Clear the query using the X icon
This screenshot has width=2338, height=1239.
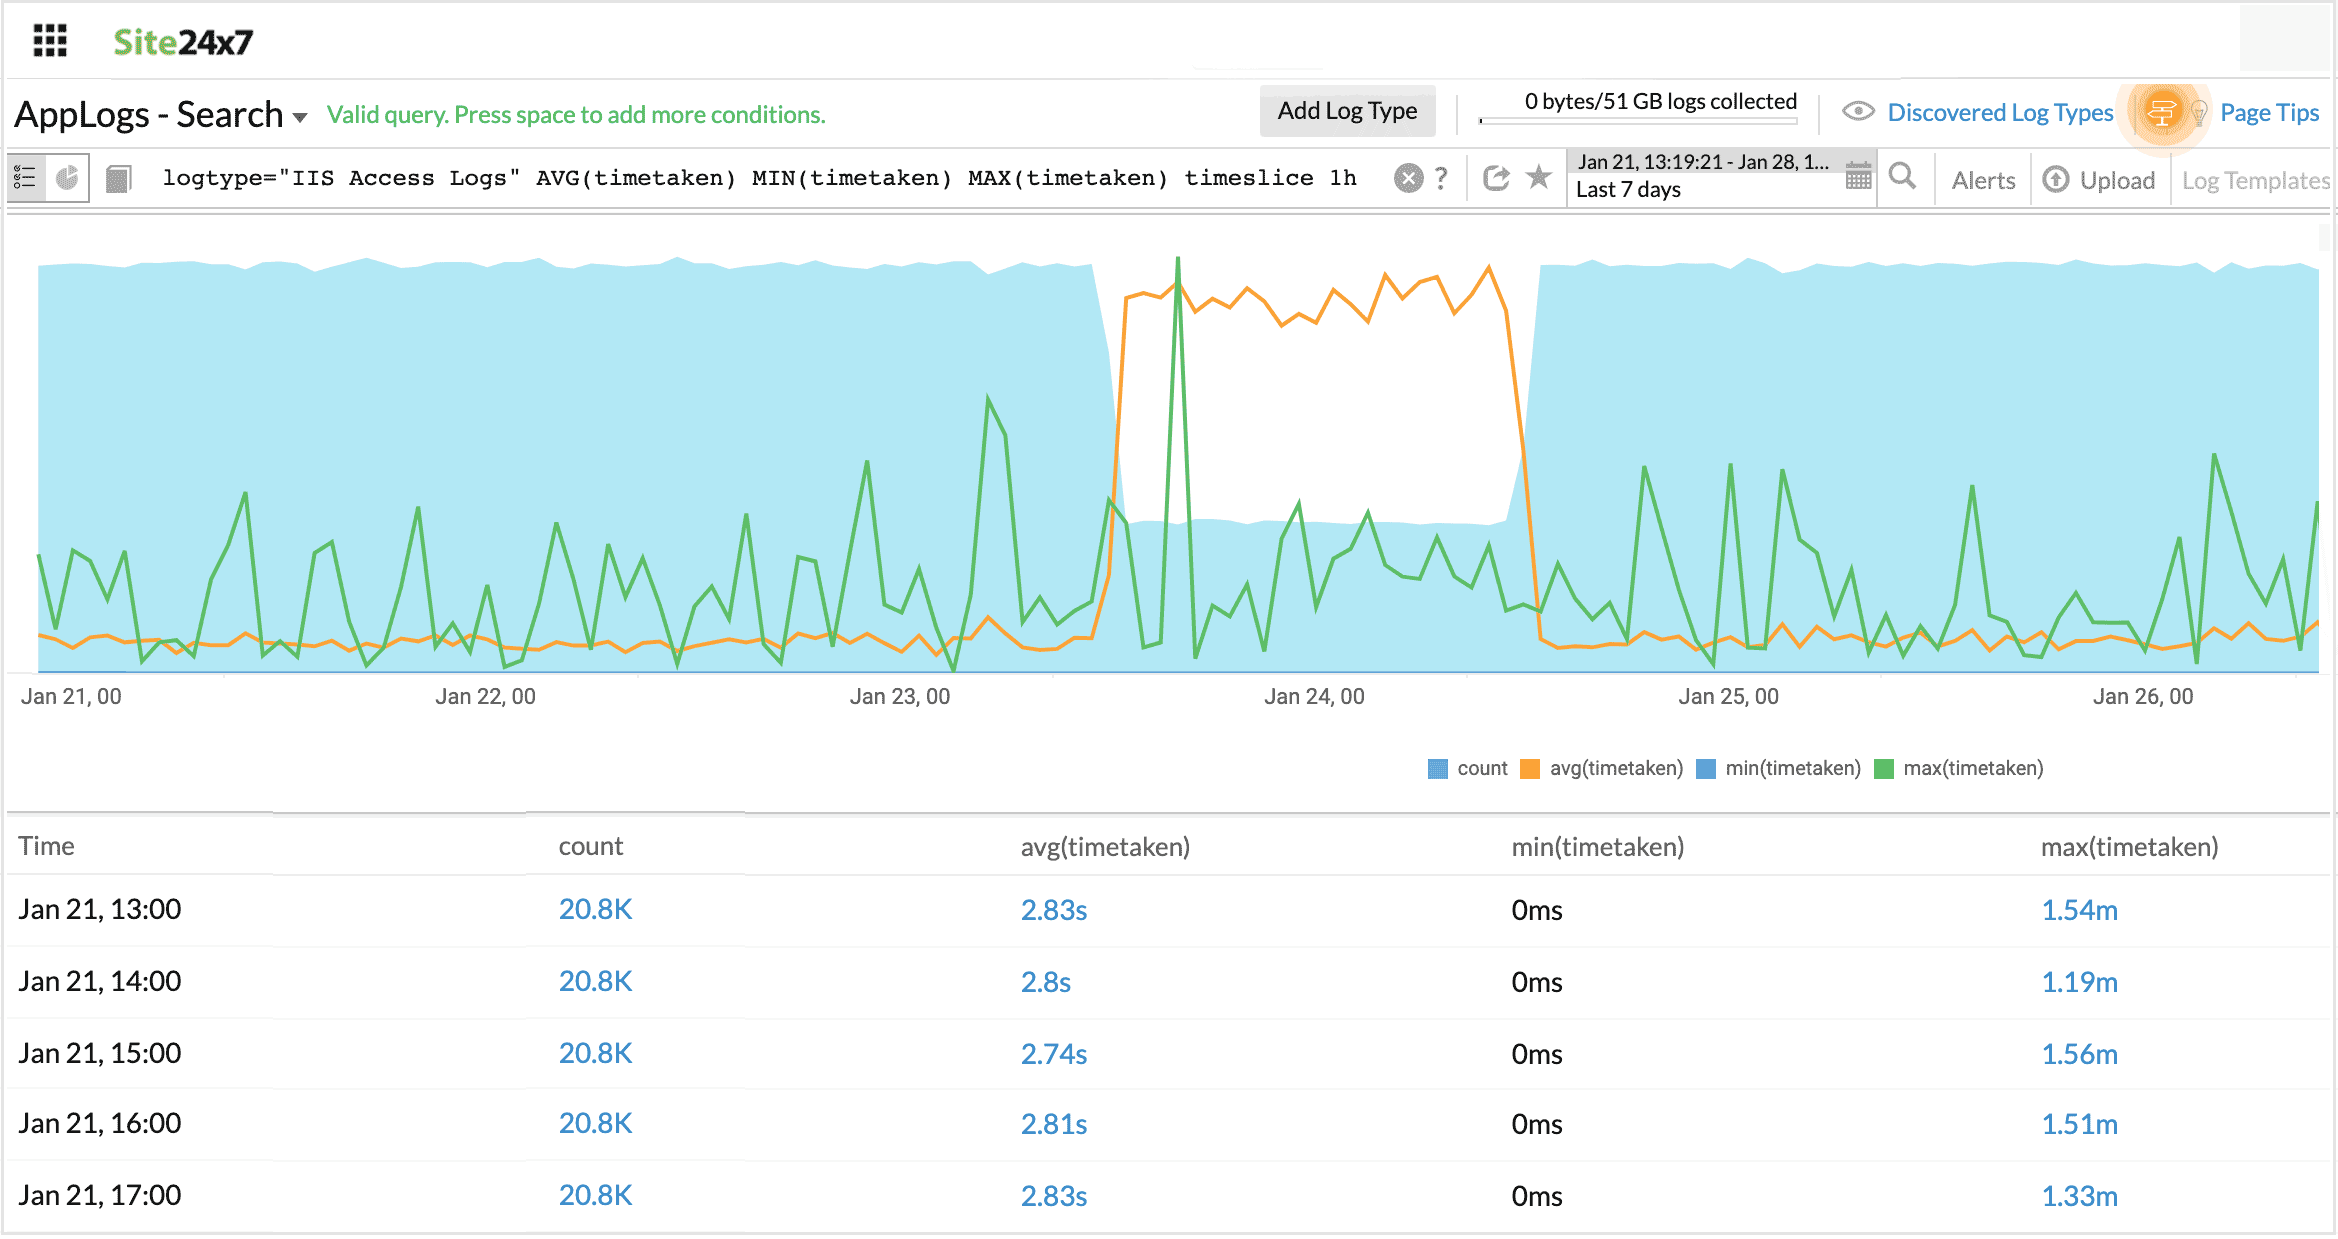[1408, 177]
